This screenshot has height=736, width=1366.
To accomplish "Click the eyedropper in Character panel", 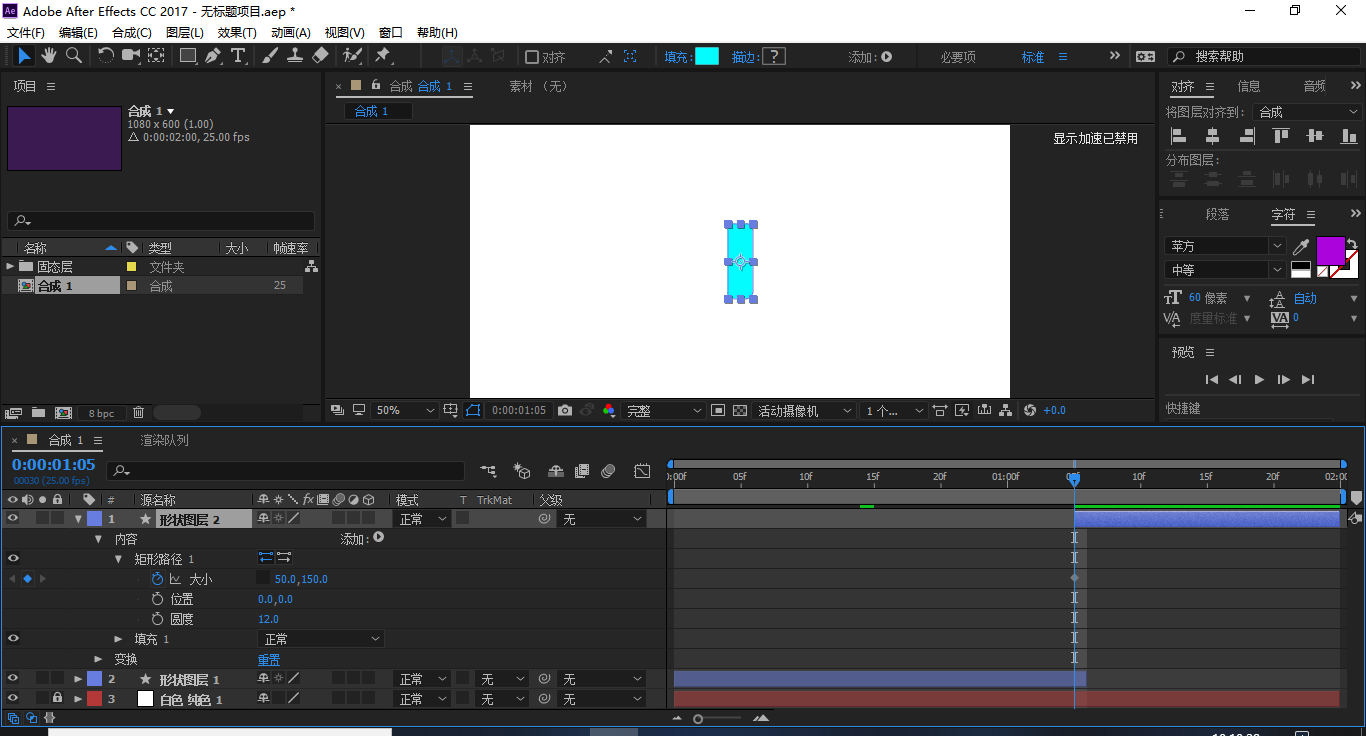I will tap(1301, 246).
